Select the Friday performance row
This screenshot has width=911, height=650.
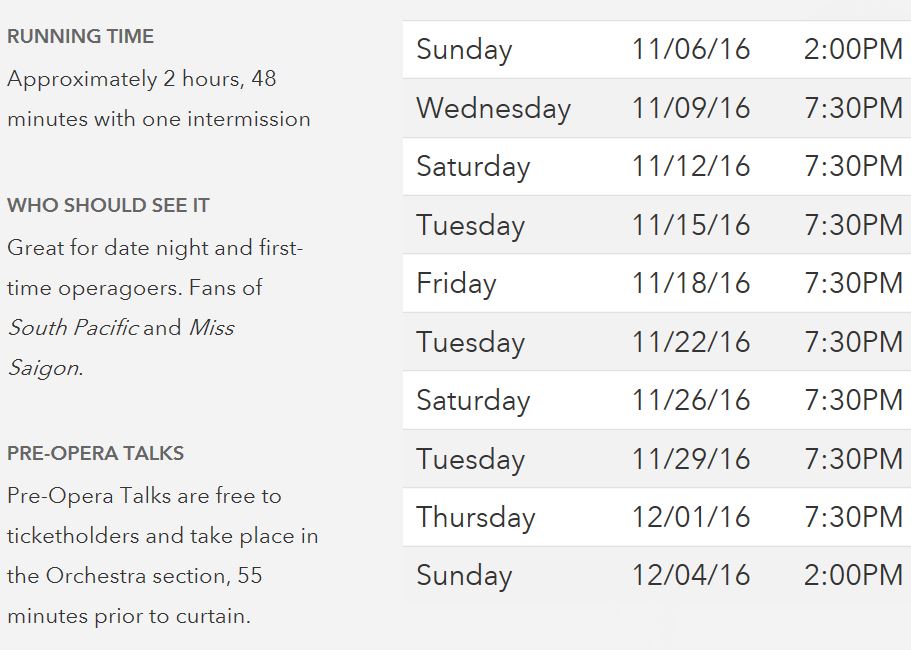coord(656,283)
